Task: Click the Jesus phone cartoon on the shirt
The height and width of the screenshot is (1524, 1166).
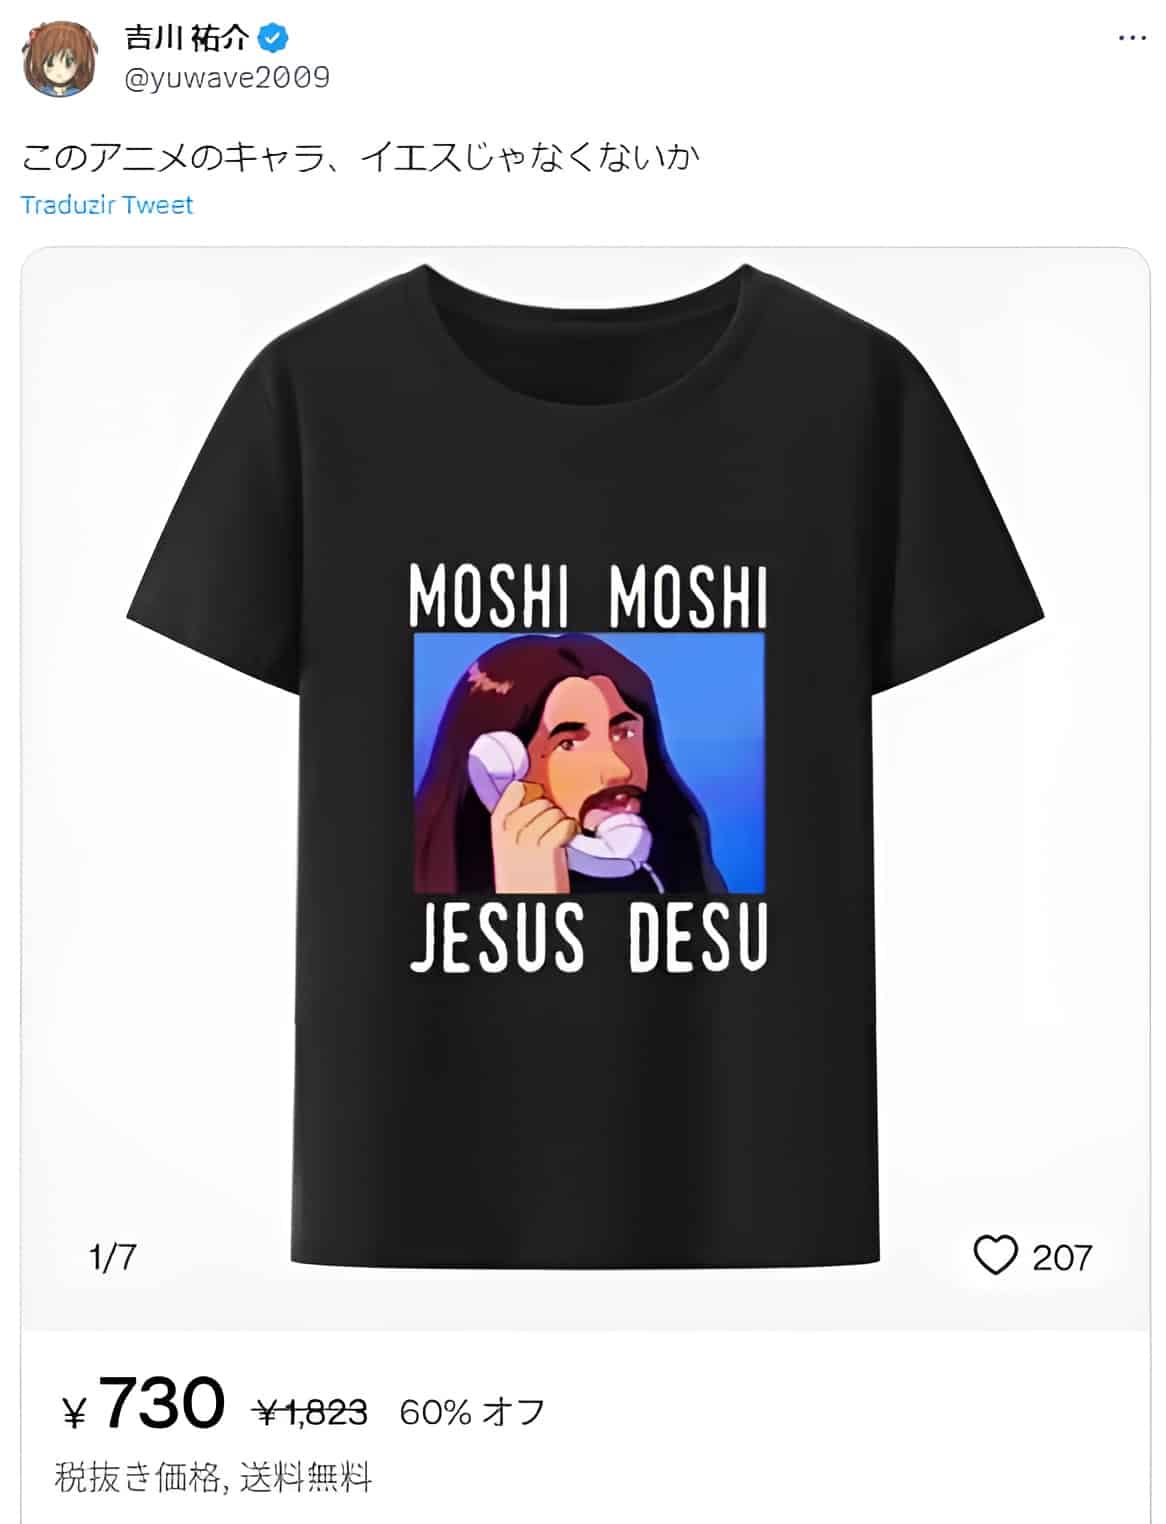Action: pyautogui.click(x=590, y=762)
